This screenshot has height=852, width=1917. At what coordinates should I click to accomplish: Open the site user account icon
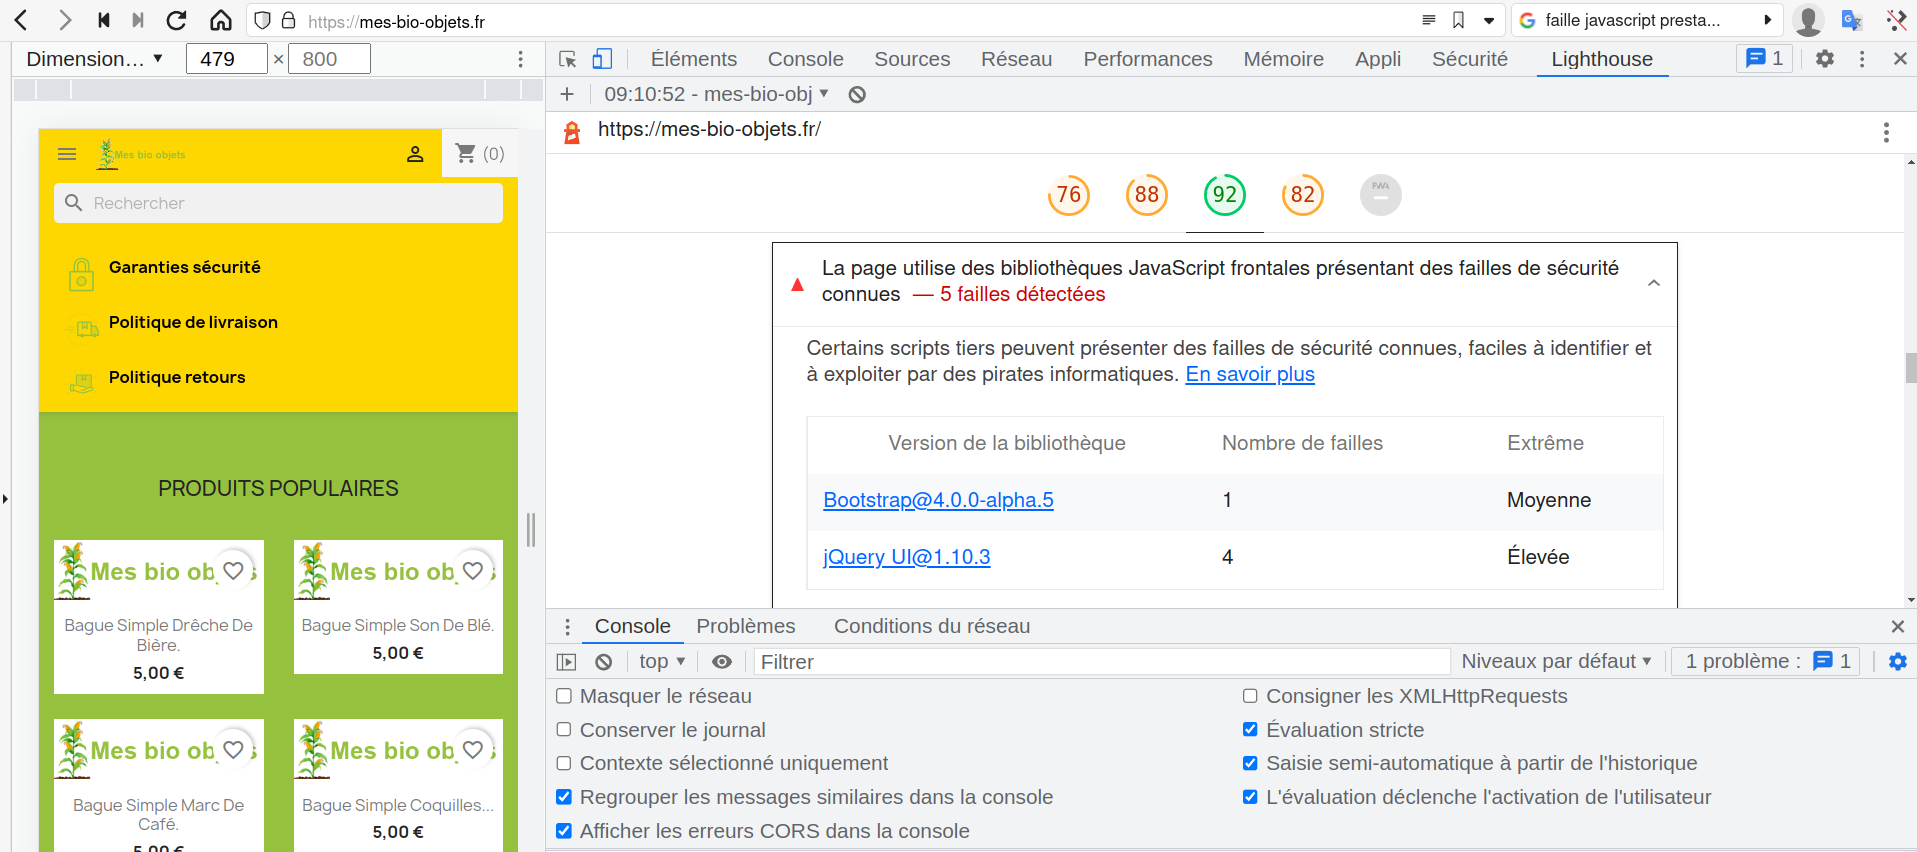[x=415, y=154]
